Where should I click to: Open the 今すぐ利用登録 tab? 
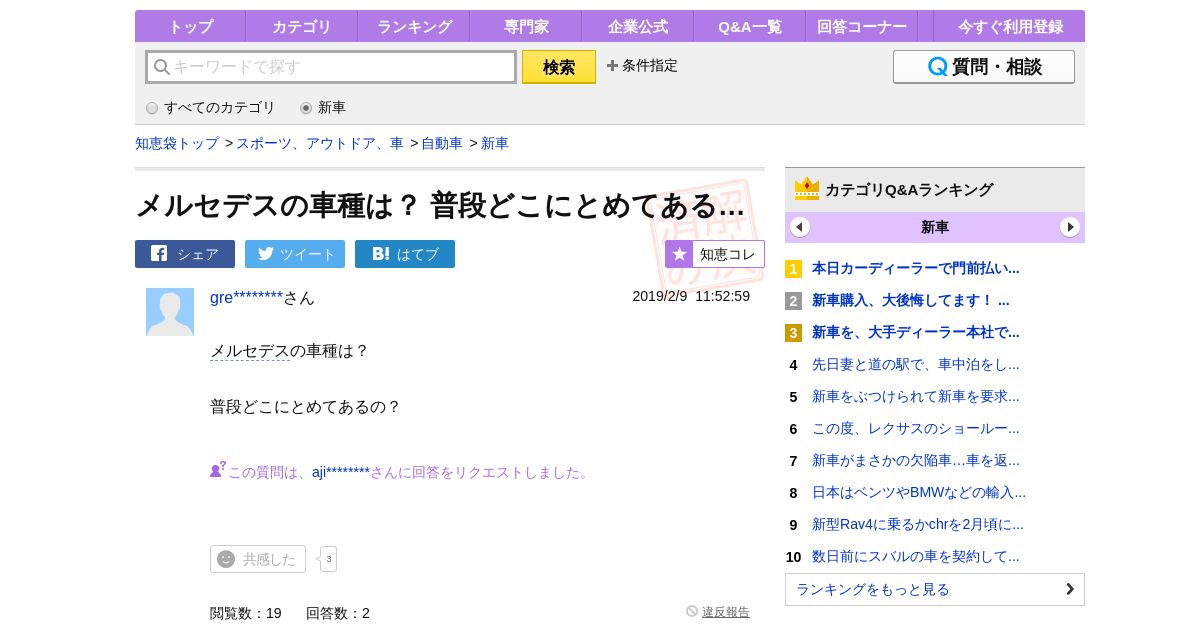pyautogui.click(x=1010, y=26)
